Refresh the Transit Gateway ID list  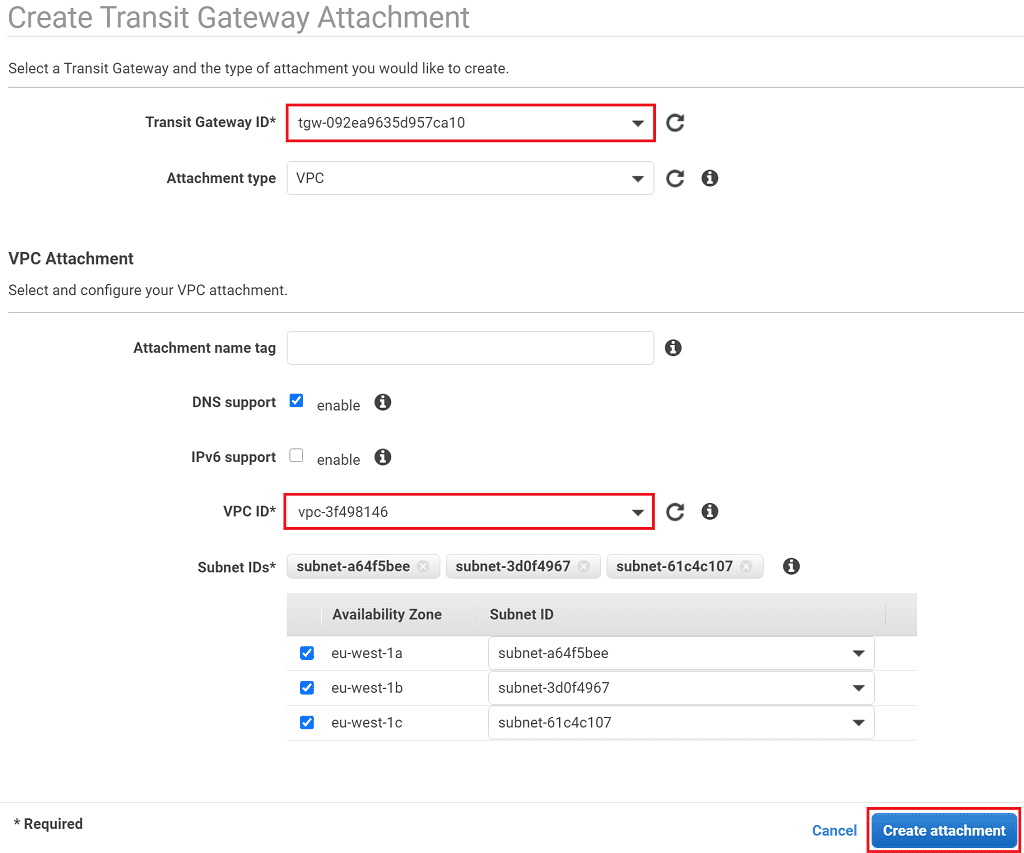(x=675, y=123)
